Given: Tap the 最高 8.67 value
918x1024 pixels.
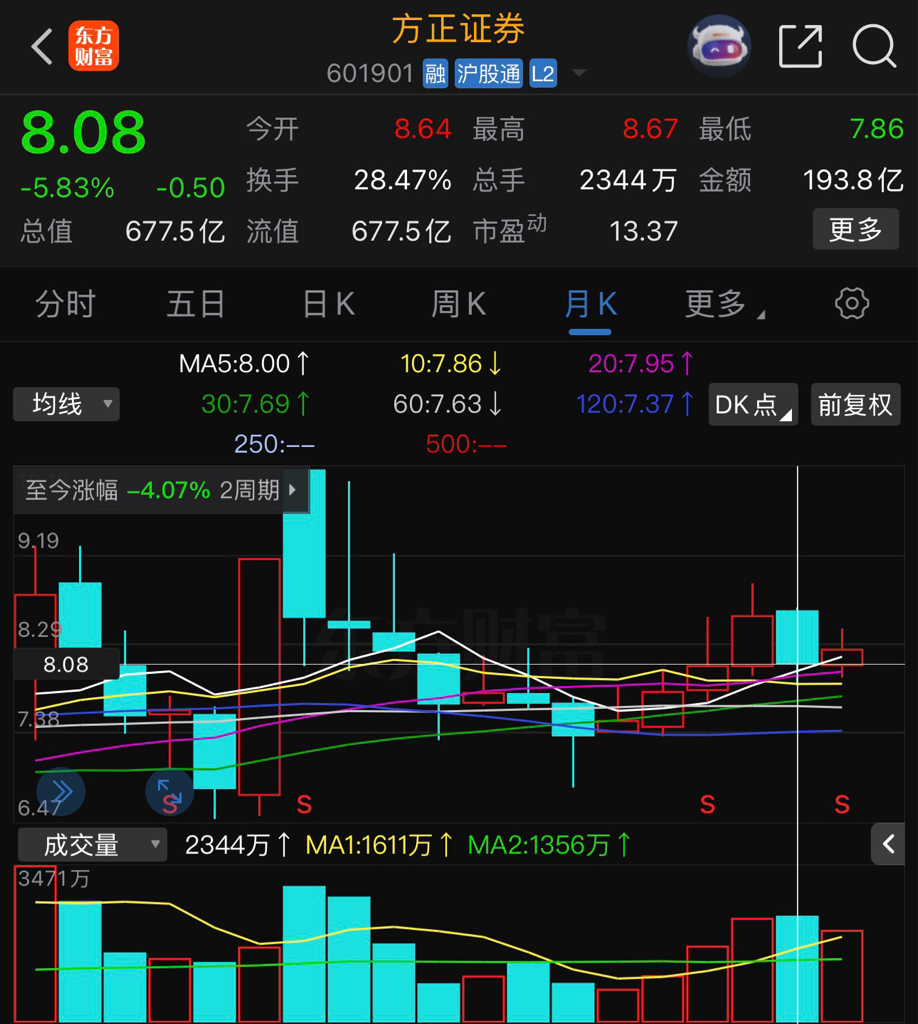Looking at the screenshot, I should [650, 129].
